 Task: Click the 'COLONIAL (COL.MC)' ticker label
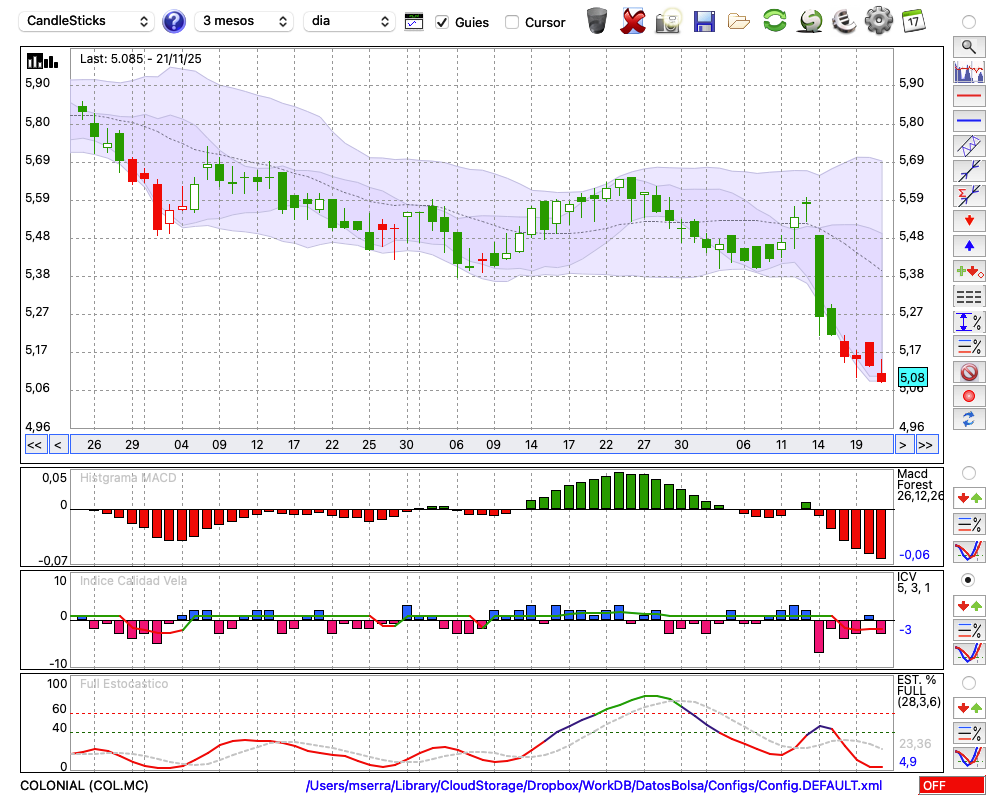click(84, 786)
